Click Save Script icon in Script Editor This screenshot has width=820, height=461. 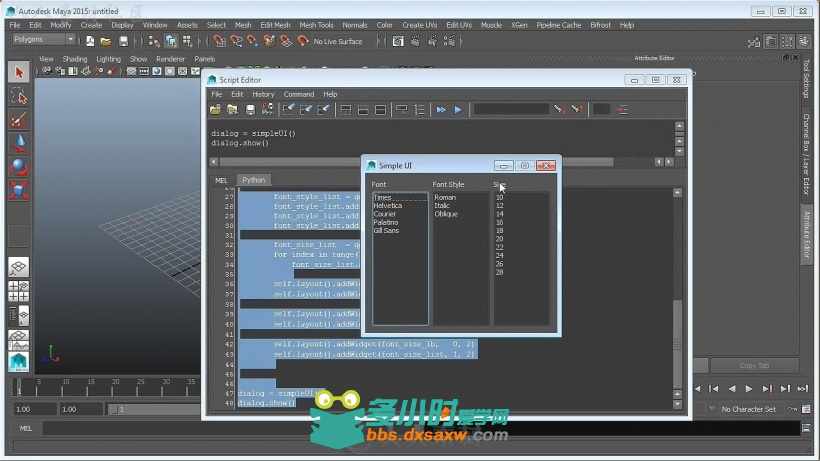(x=250, y=109)
